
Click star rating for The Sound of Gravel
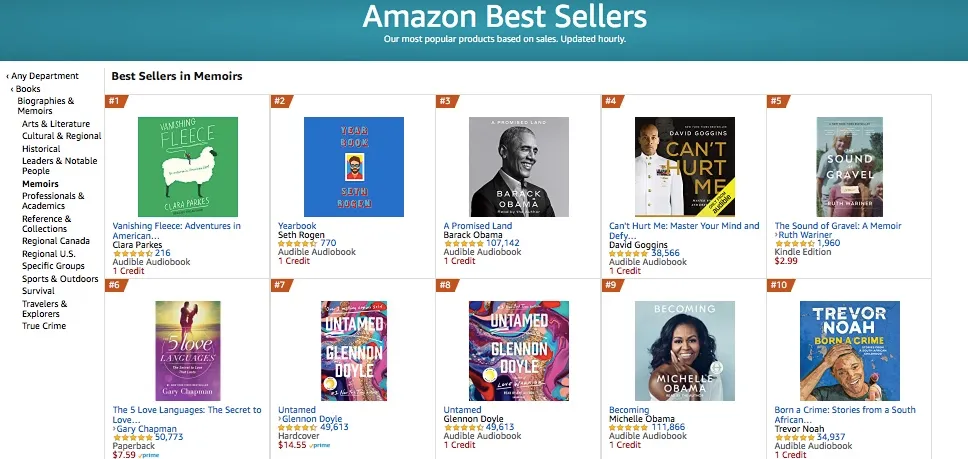click(795, 243)
